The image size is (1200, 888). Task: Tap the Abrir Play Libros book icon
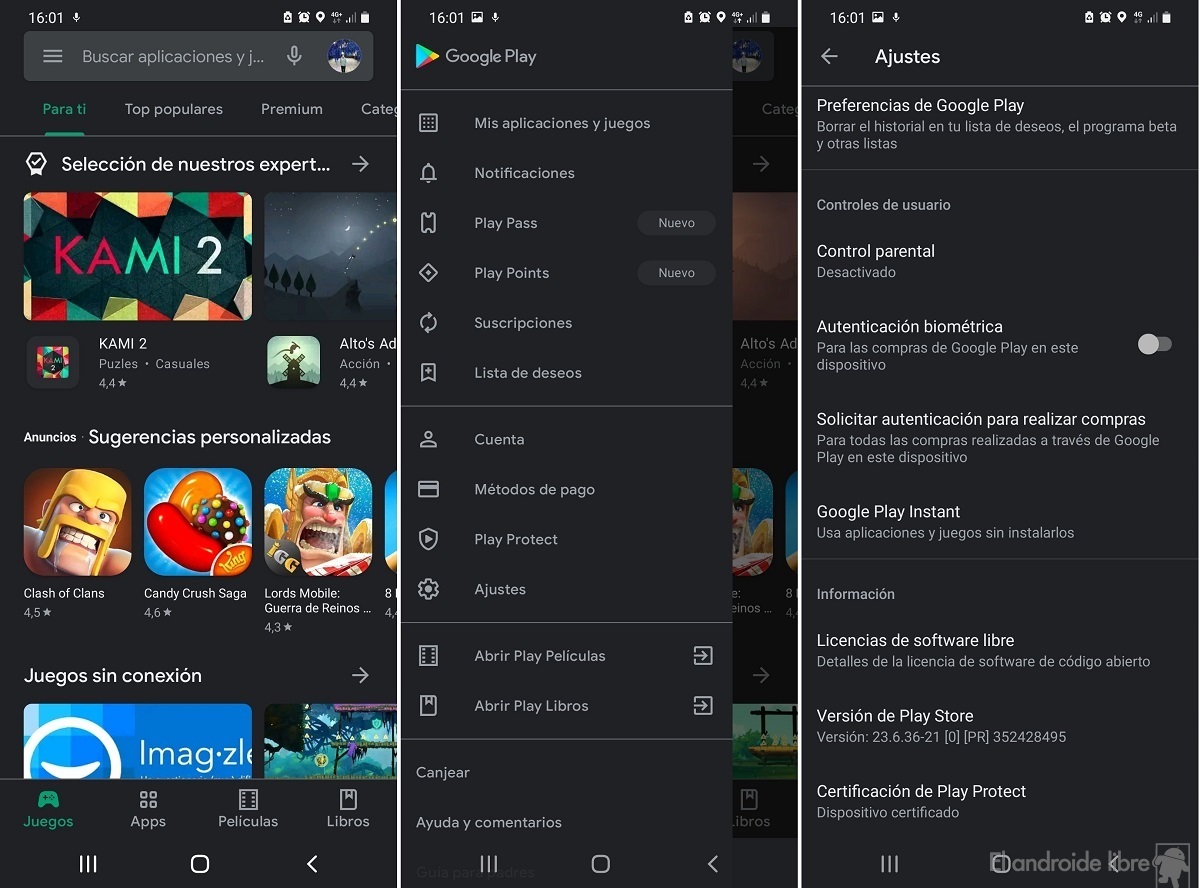[x=428, y=706]
